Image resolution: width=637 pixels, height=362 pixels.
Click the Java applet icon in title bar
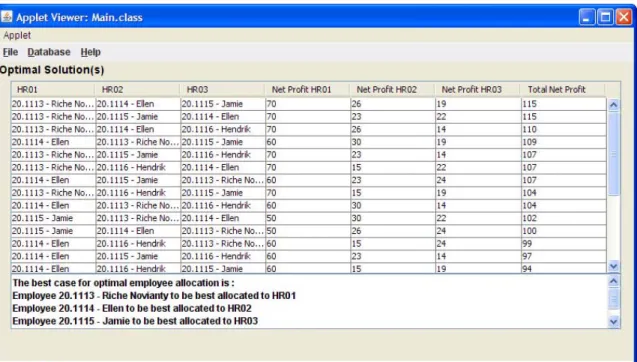6,17
